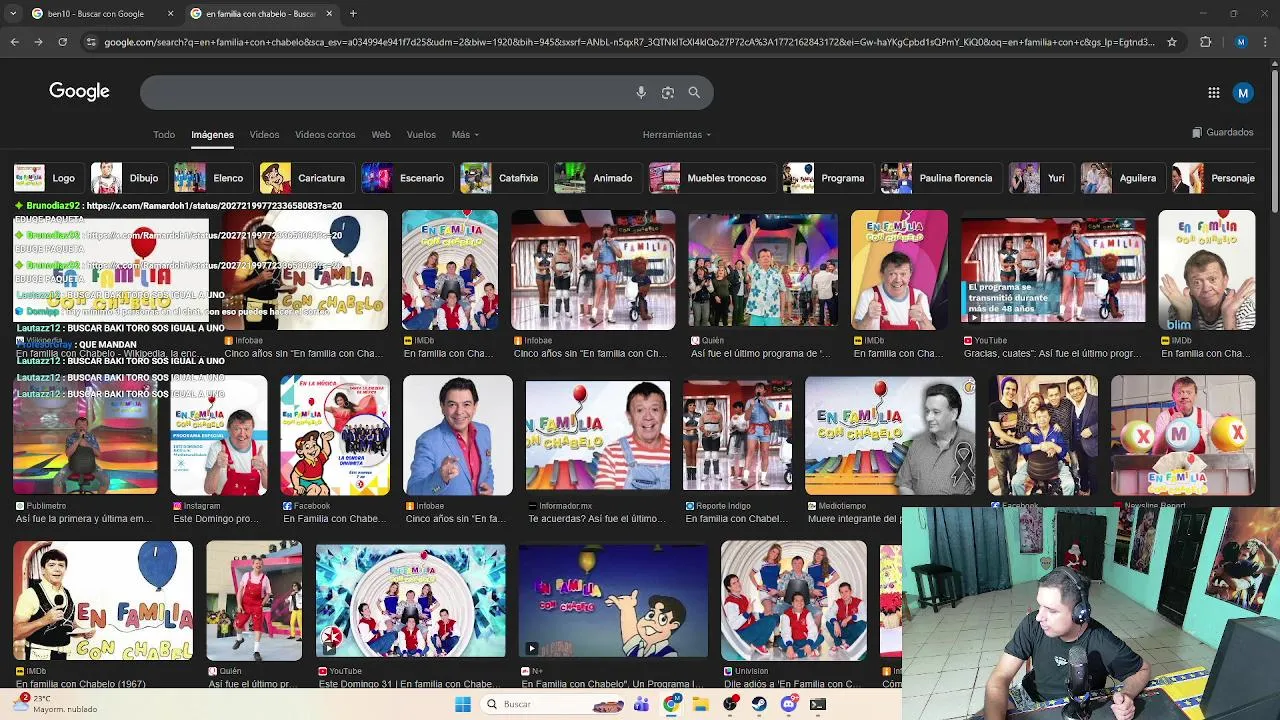Image resolution: width=1280 pixels, height=720 pixels.
Task: Open the terminal taskbar icon
Action: point(818,704)
